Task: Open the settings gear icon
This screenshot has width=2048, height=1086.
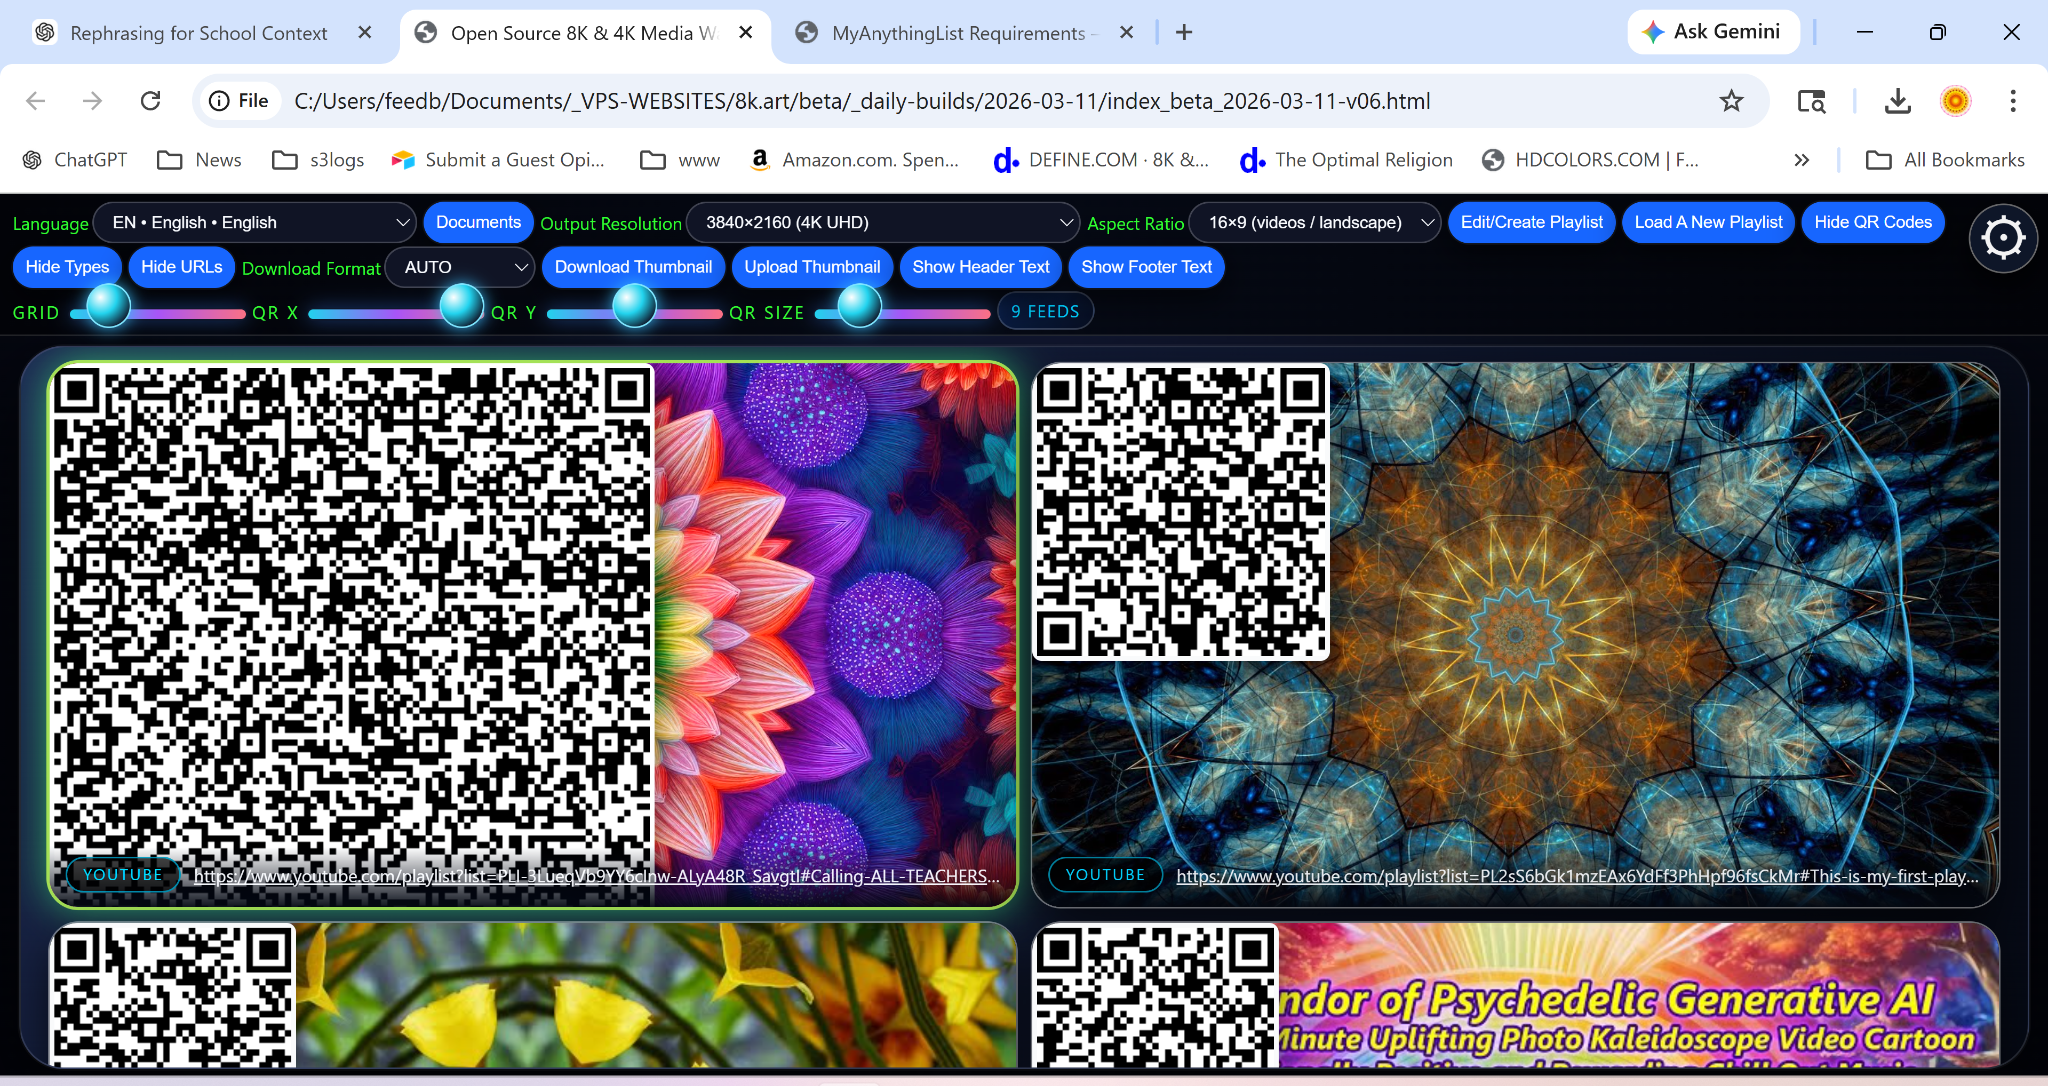Action: point(2003,238)
